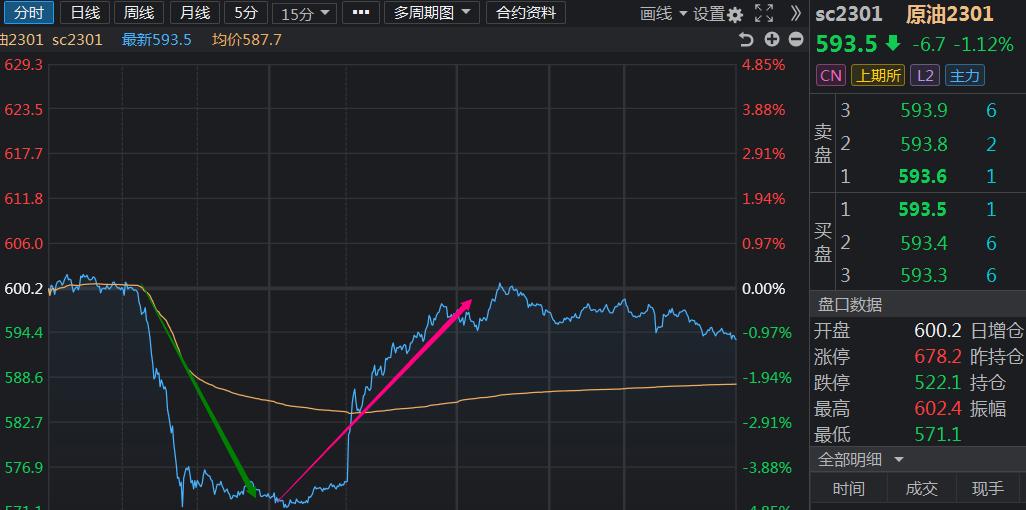The width and height of the screenshot is (1026, 510).
Task: Click the 跌停 value 522.1
Action: [x=938, y=382]
